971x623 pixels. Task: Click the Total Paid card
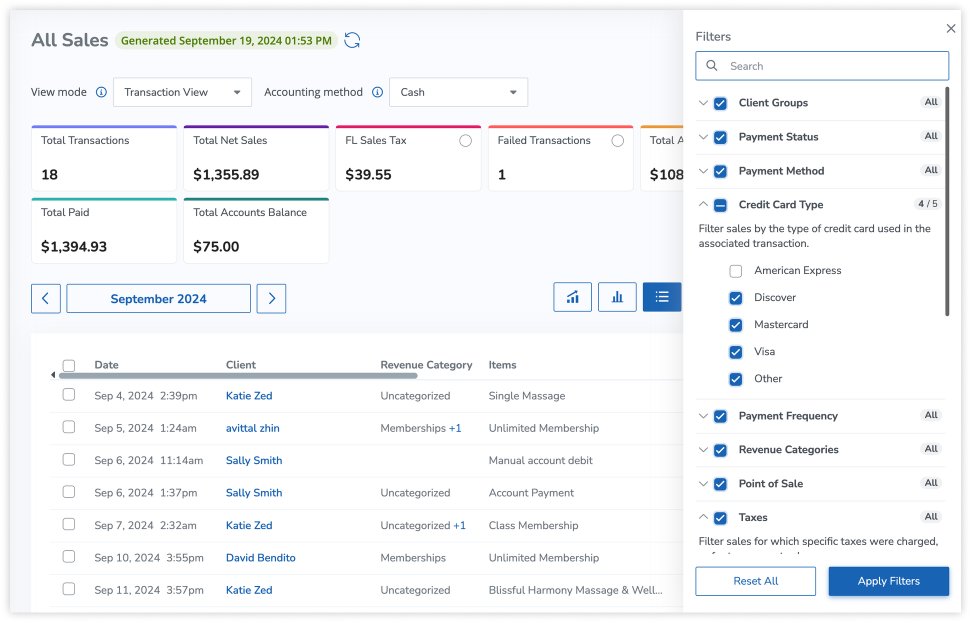104,230
